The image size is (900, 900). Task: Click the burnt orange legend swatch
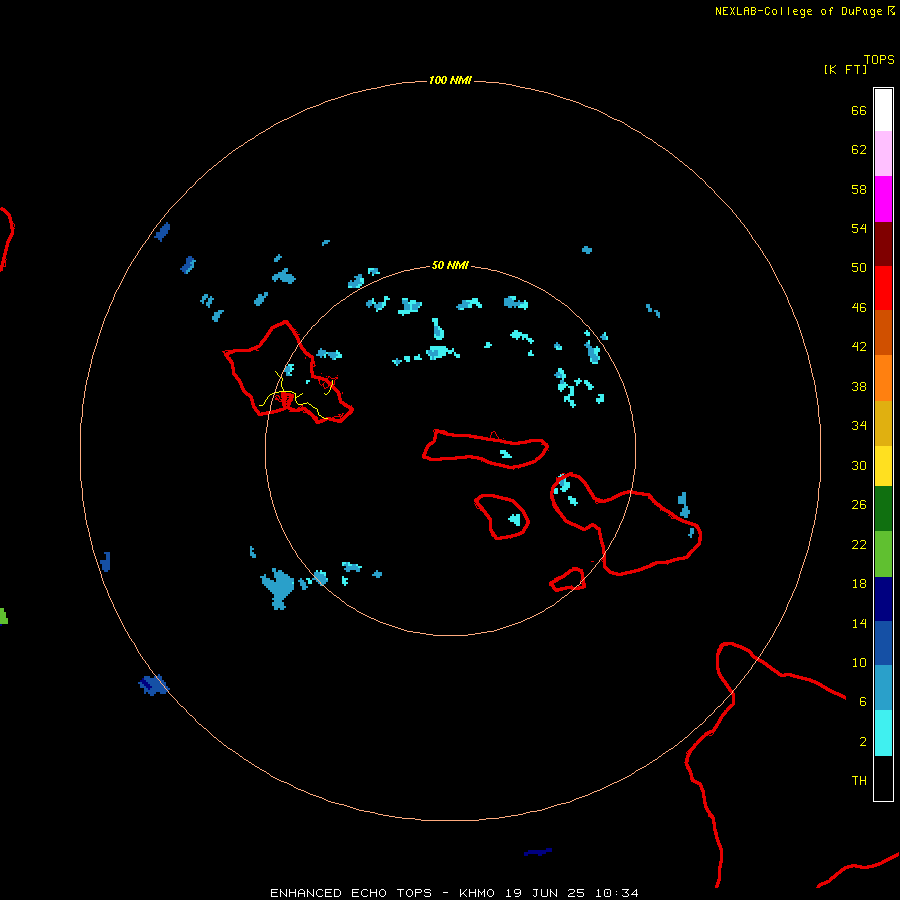(883, 332)
